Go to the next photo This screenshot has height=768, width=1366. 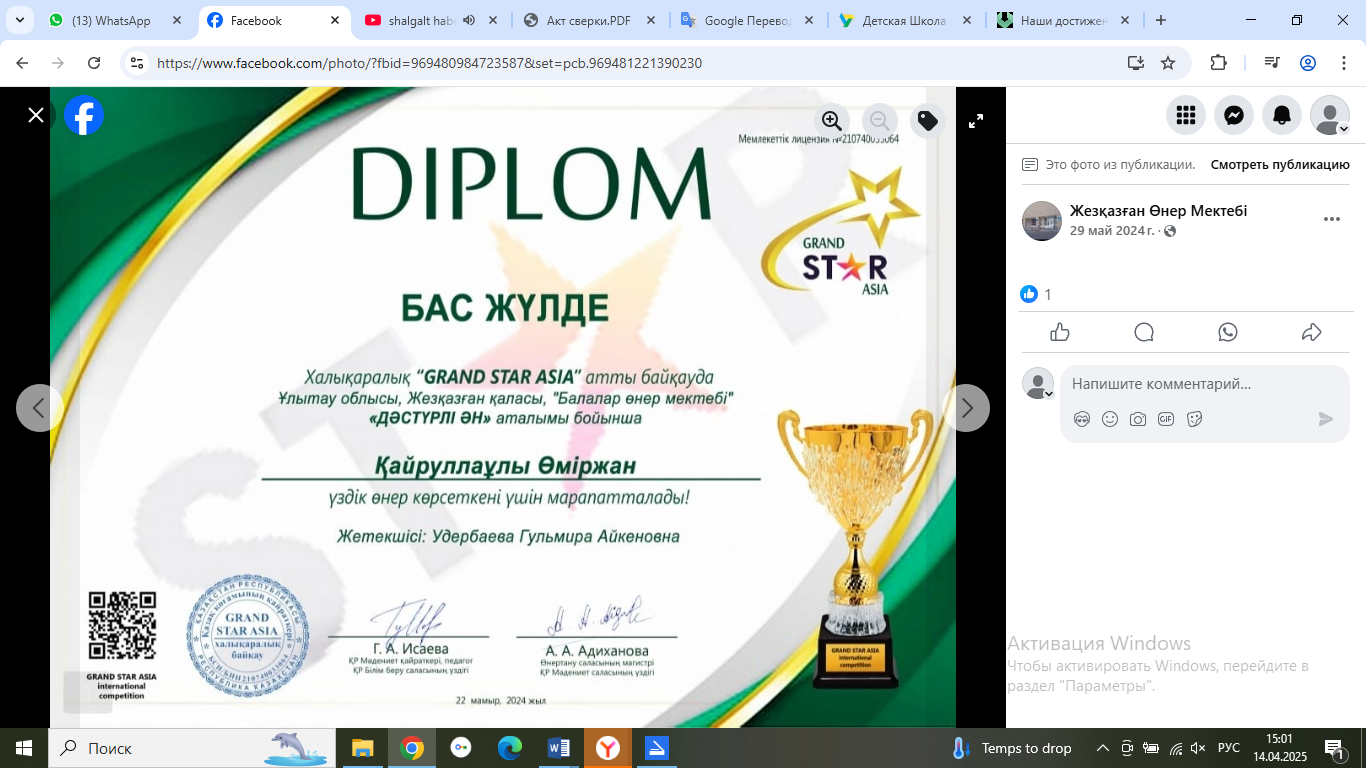[x=966, y=408]
